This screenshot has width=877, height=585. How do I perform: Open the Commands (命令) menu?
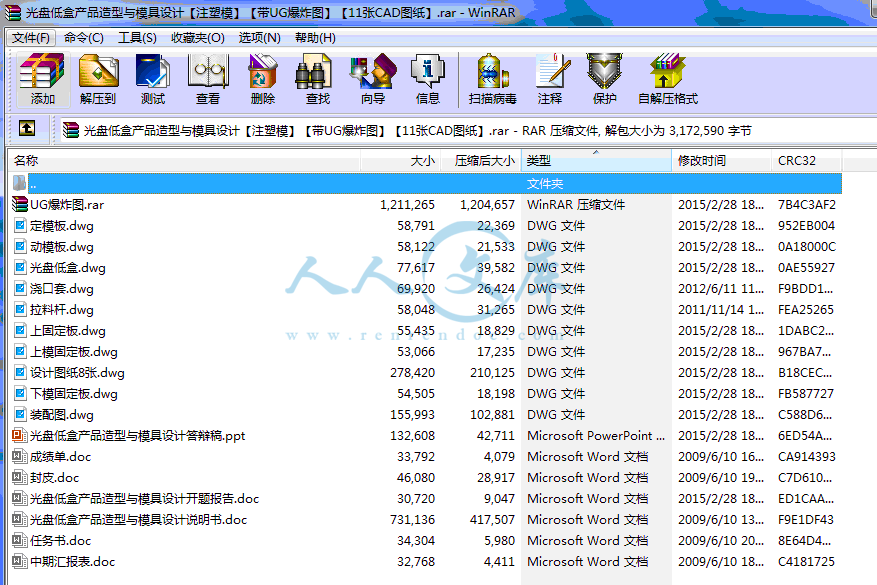84,37
